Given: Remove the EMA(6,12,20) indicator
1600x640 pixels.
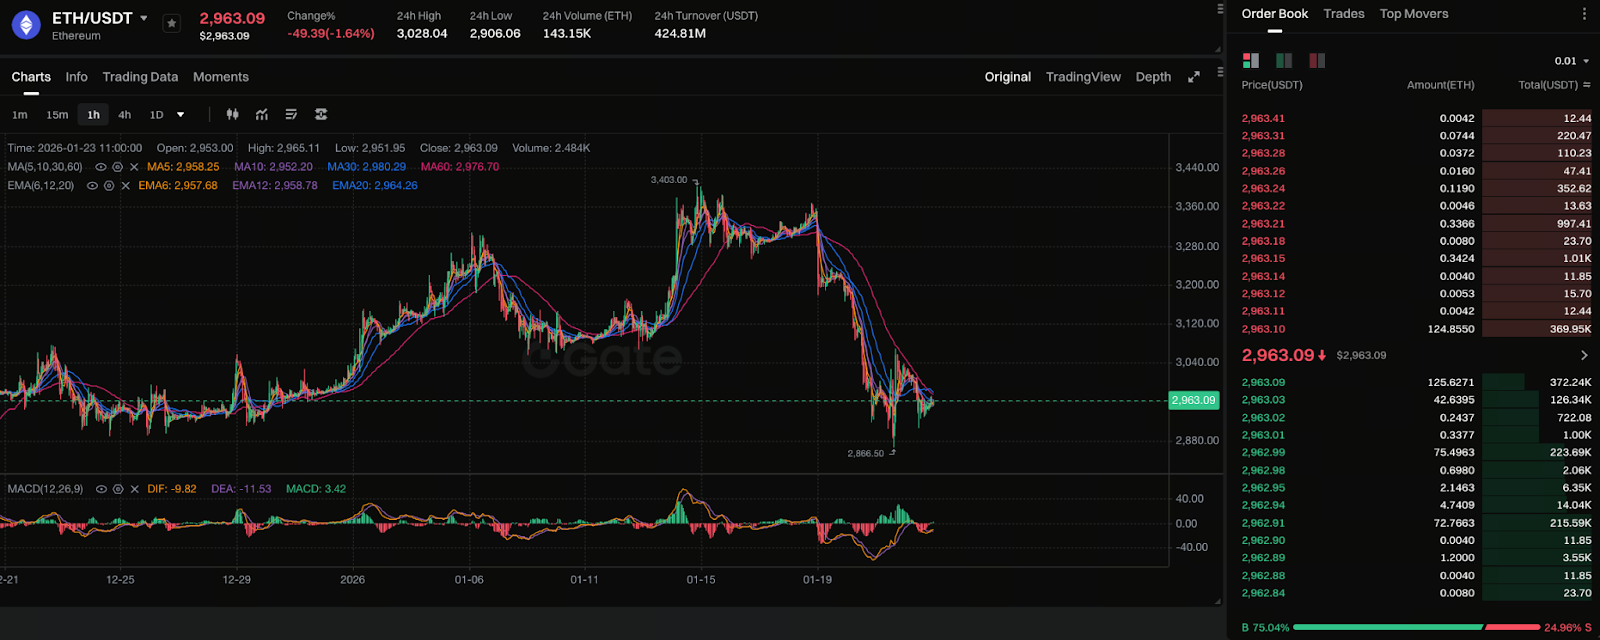Looking at the screenshot, I should (x=125, y=186).
